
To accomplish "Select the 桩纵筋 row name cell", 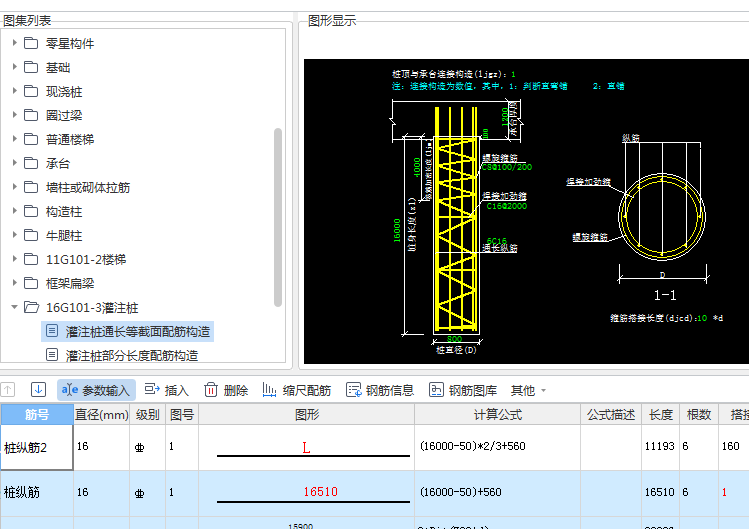I will (x=37, y=493).
